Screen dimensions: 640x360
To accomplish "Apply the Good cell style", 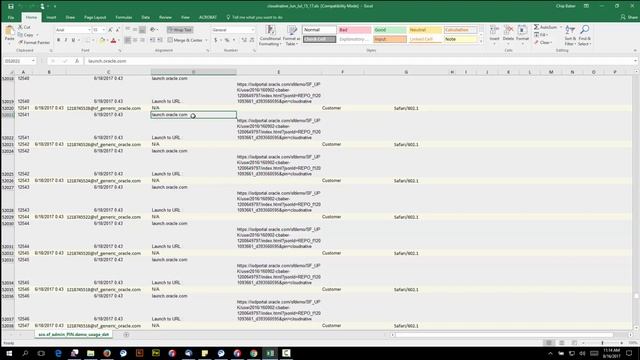I will tap(389, 30).
